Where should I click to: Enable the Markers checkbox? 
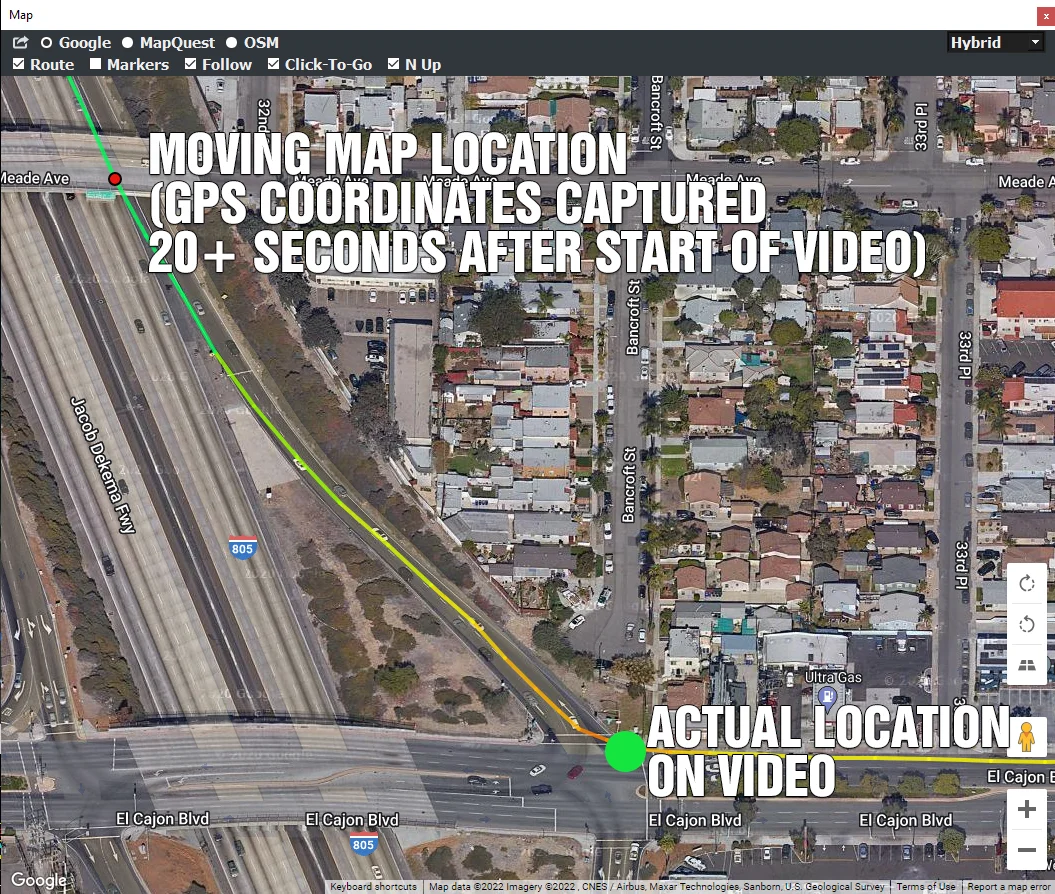click(x=96, y=64)
